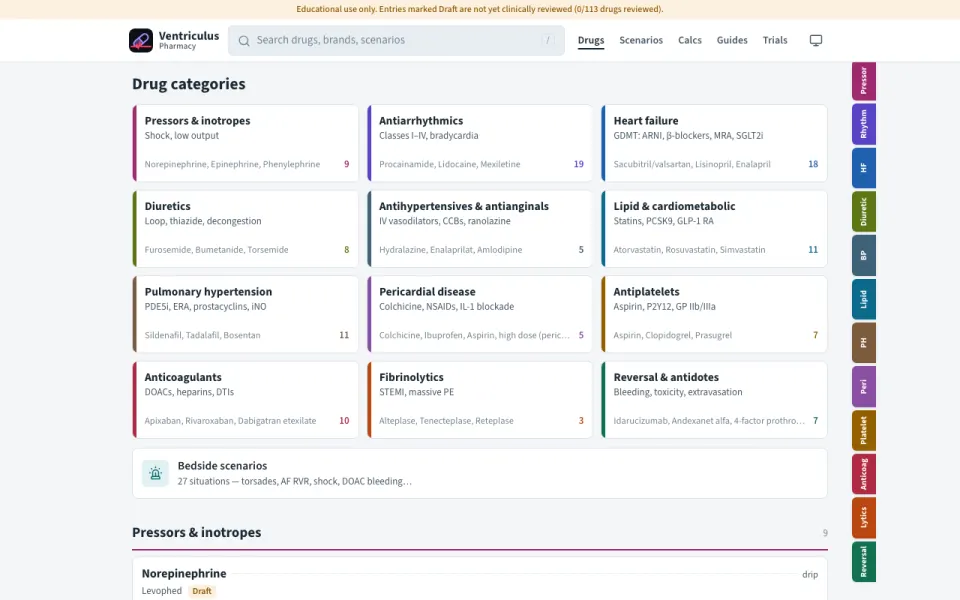Open the Norepinephrine drug entry

coord(480,579)
